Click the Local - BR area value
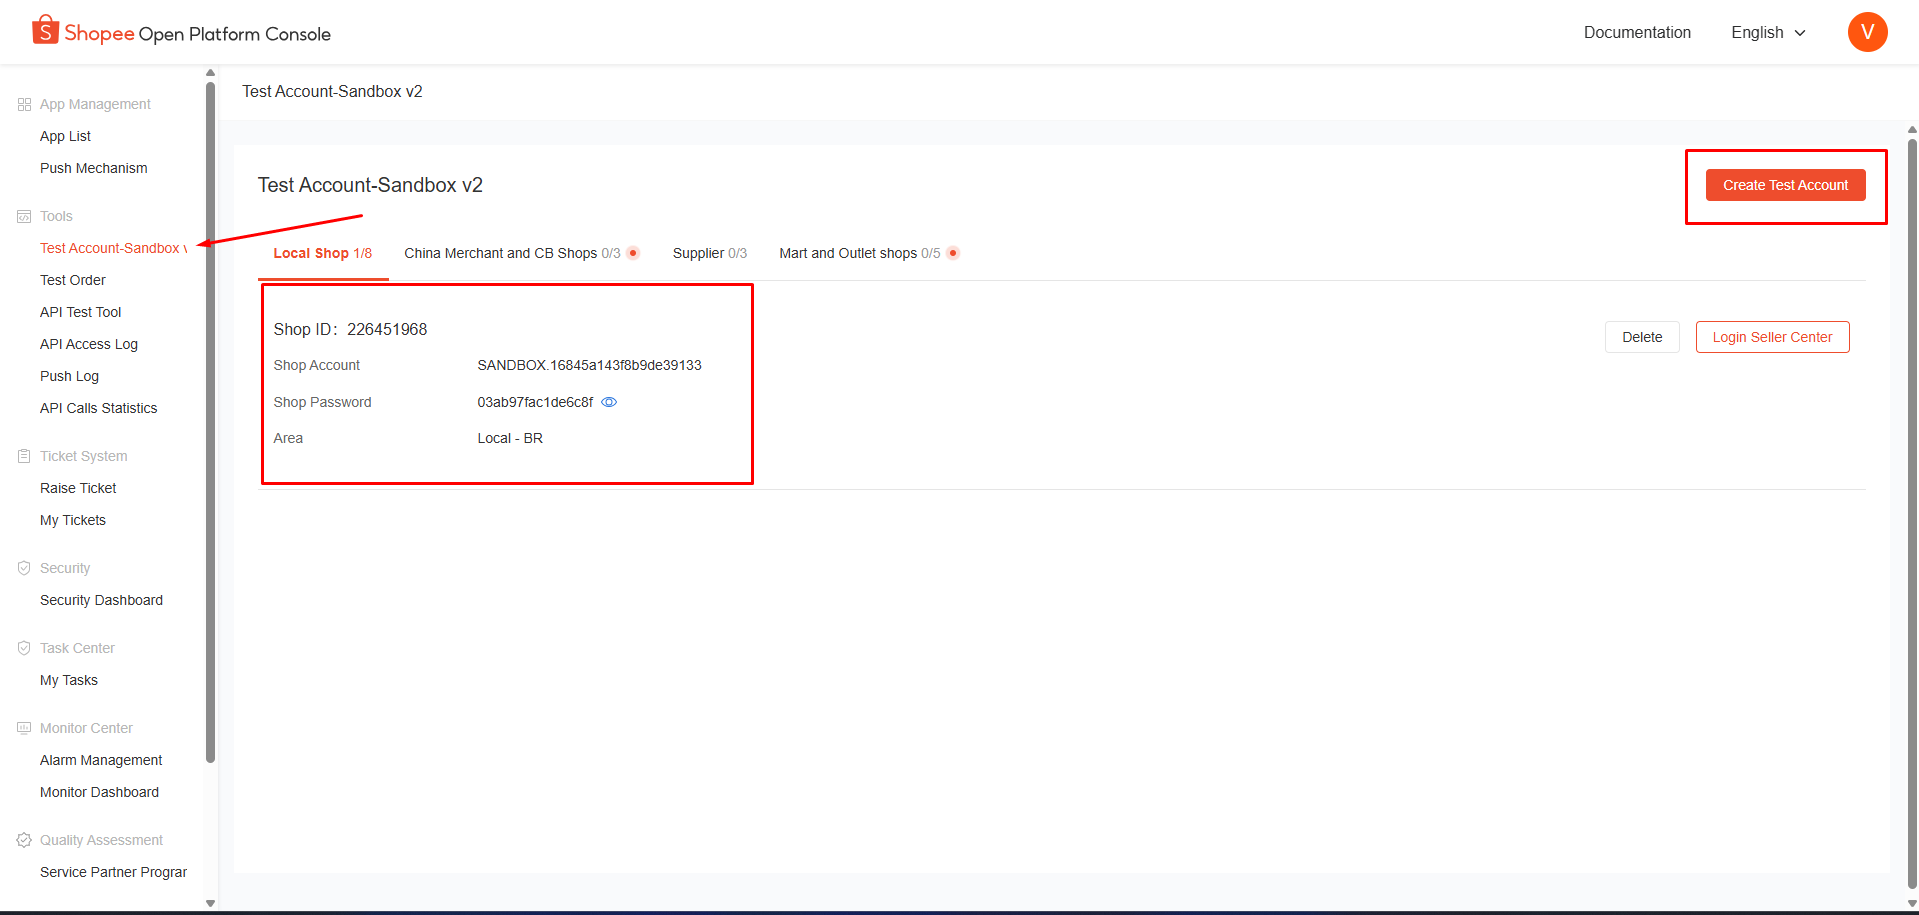 click(x=510, y=438)
